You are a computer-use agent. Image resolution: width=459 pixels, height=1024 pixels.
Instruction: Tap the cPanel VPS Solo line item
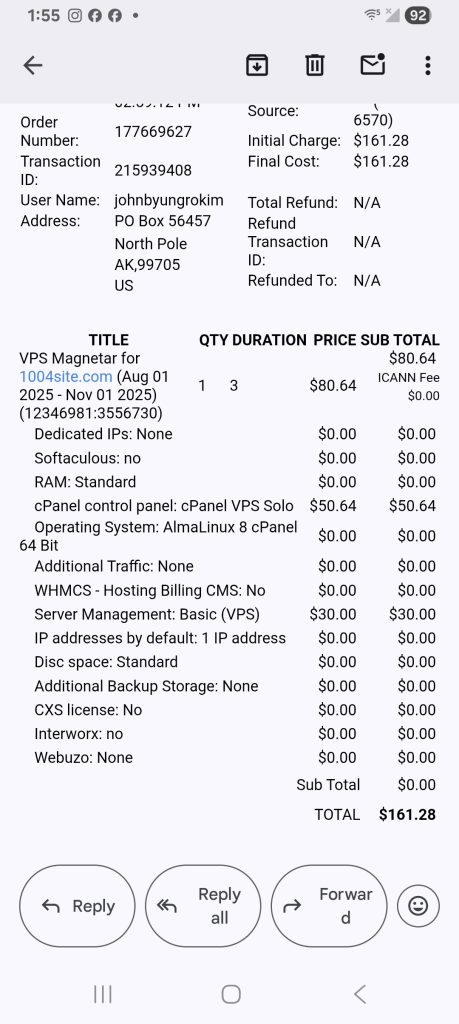(x=164, y=505)
